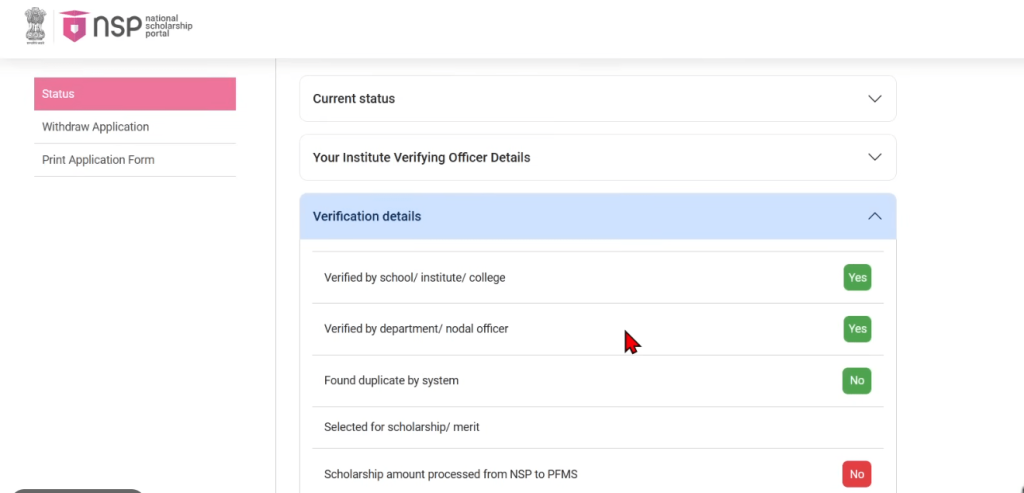Collapse the Verification details chevron
This screenshot has height=493, width=1024.
[874, 216]
